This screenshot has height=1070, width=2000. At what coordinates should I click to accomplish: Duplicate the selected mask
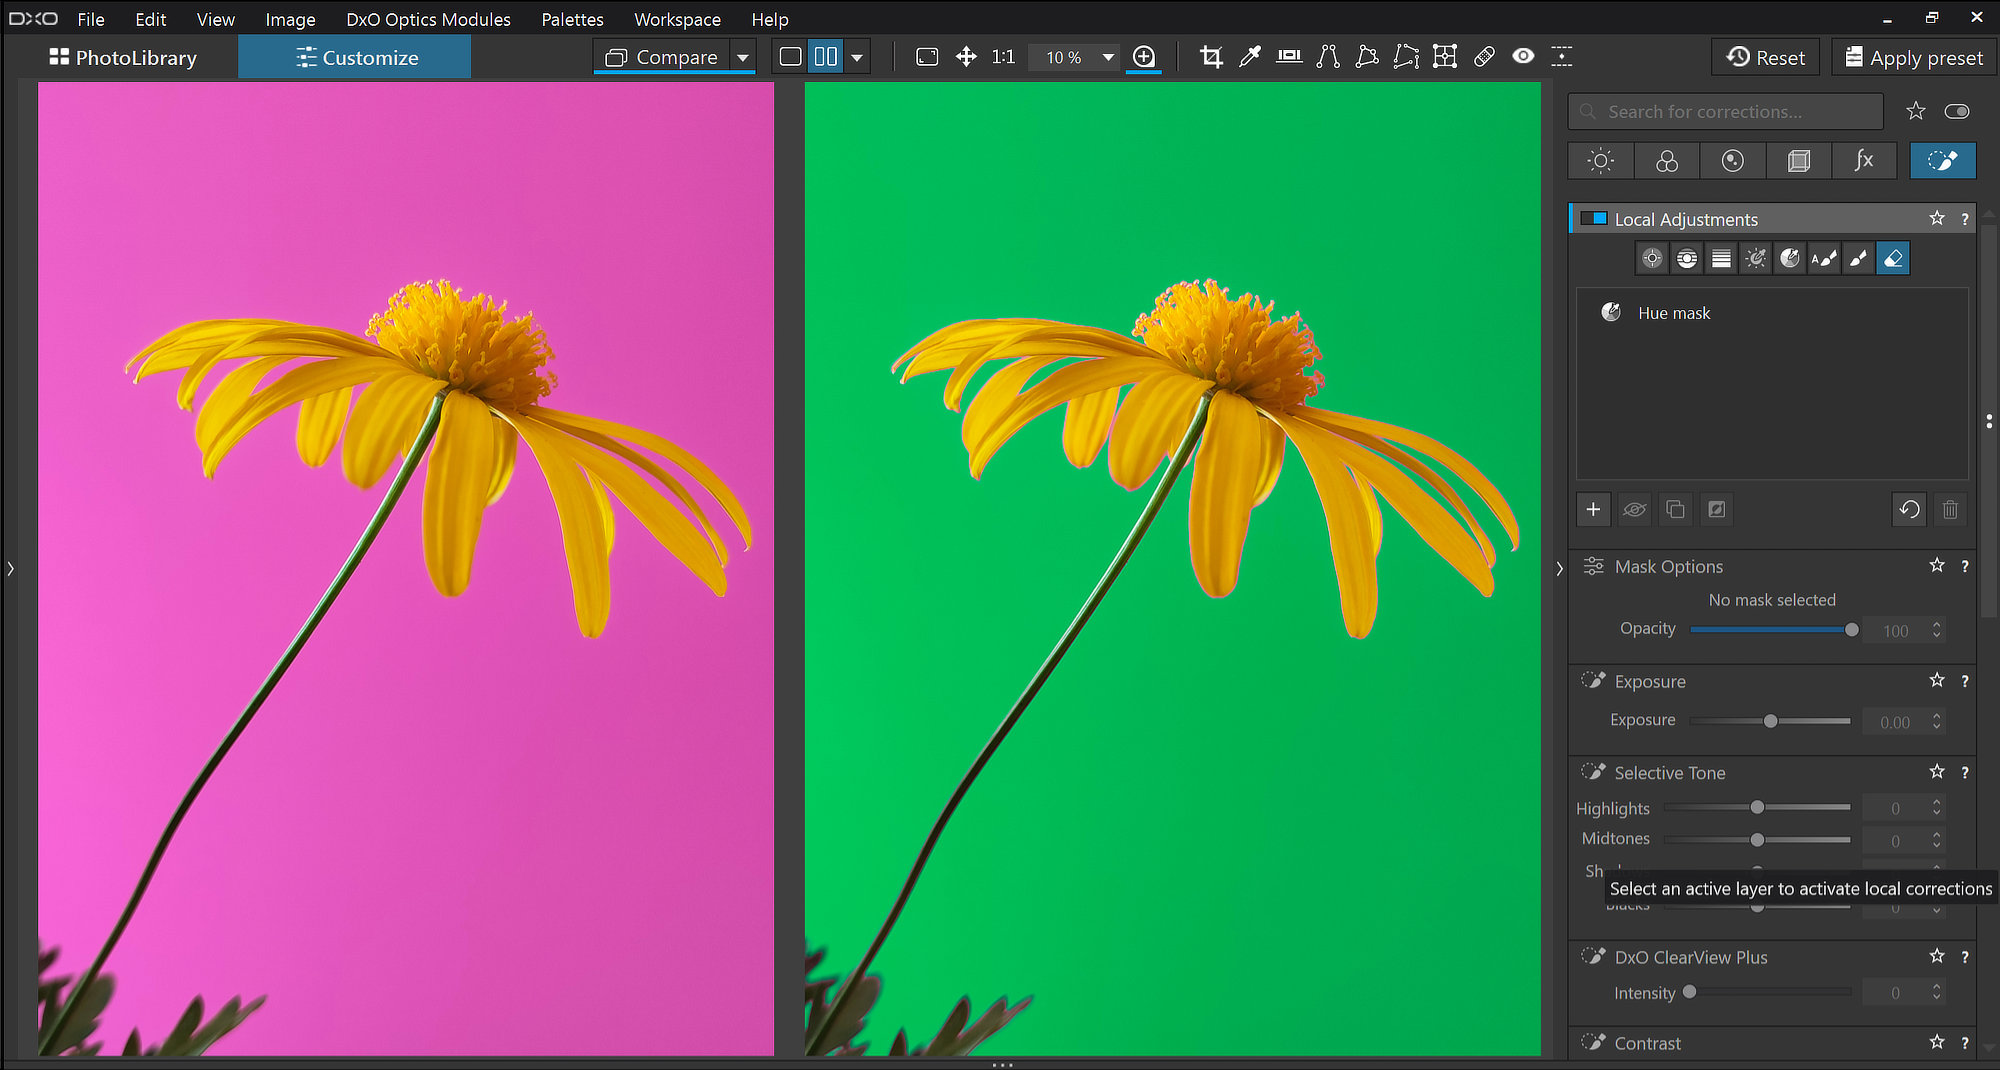click(1675, 510)
